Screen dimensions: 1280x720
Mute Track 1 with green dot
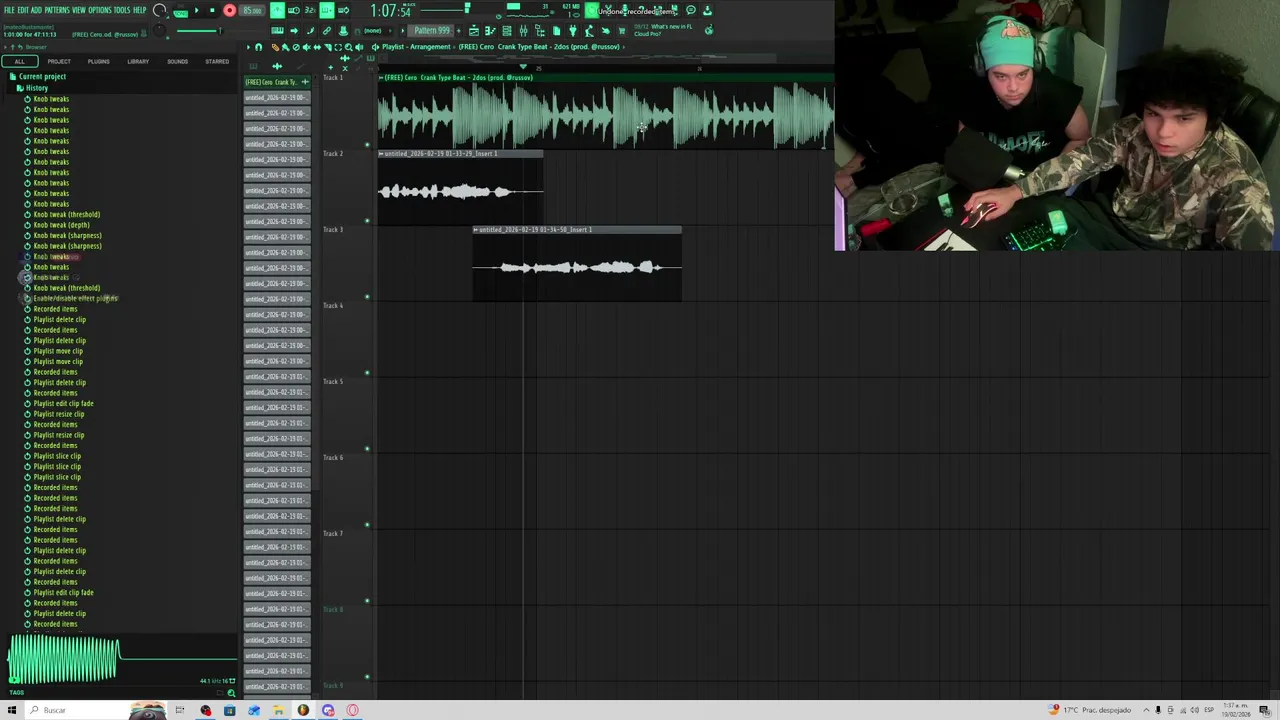point(367,145)
